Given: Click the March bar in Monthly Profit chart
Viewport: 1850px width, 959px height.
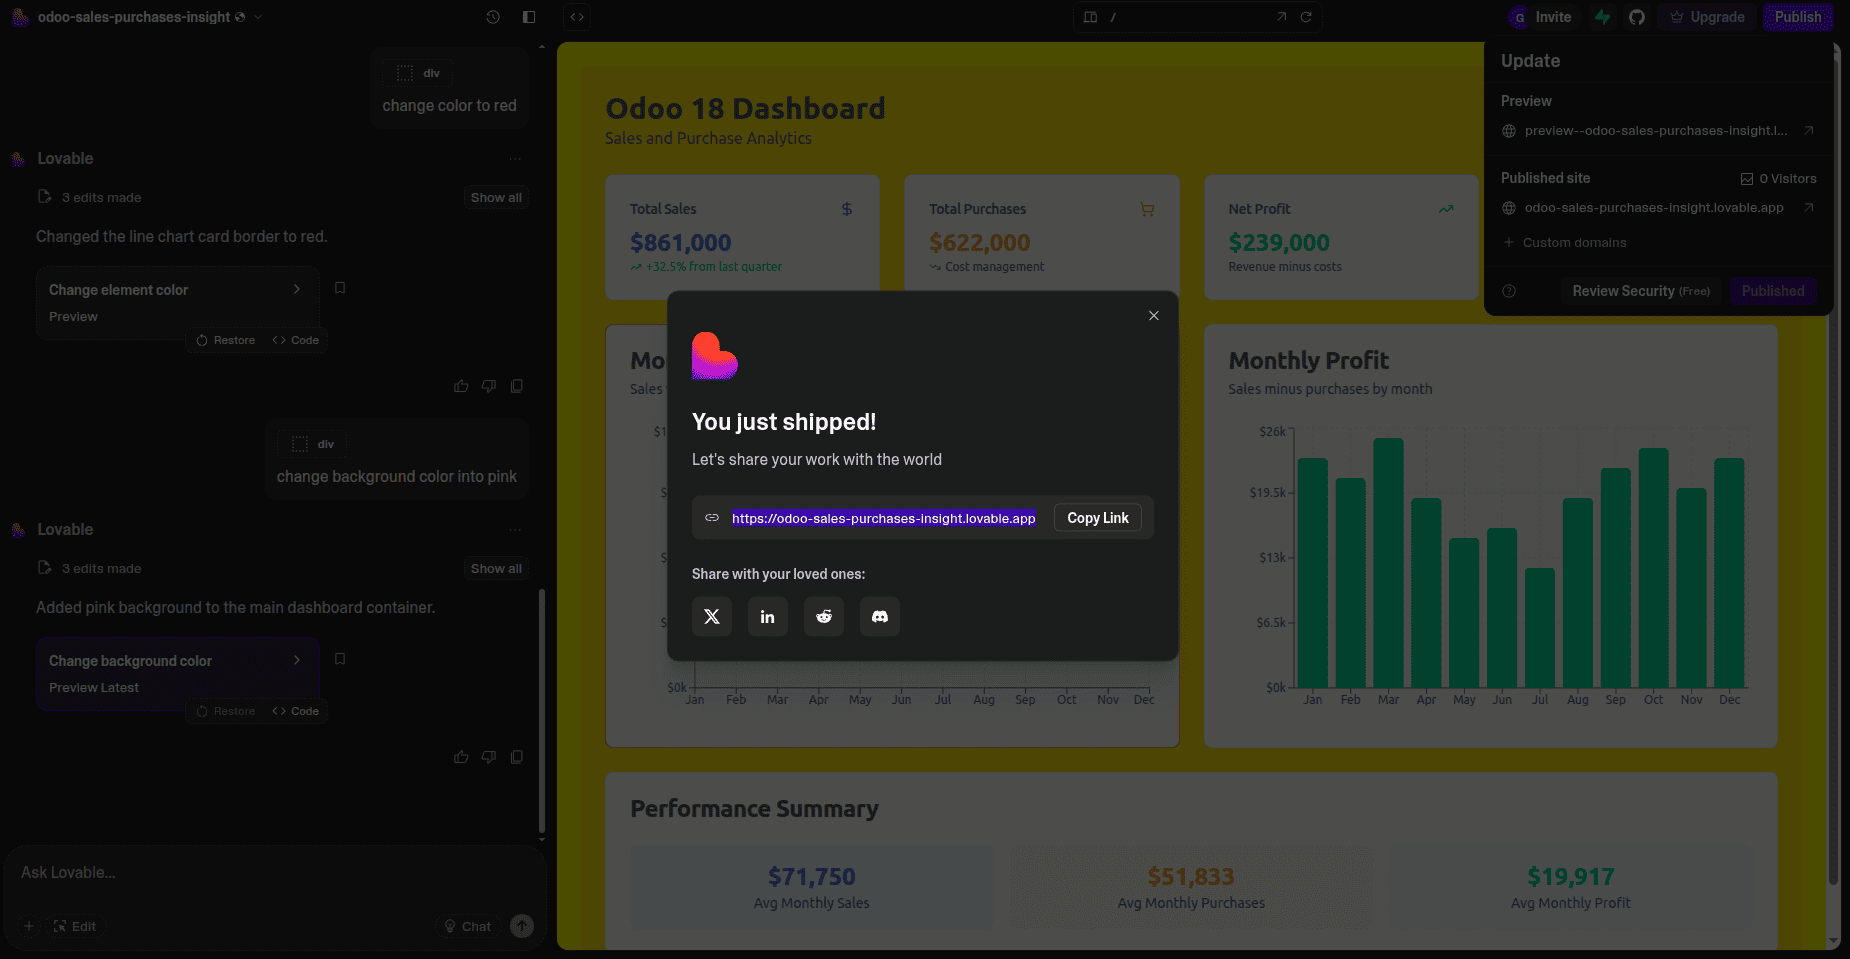Looking at the screenshot, I should [x=1388, y=563].
